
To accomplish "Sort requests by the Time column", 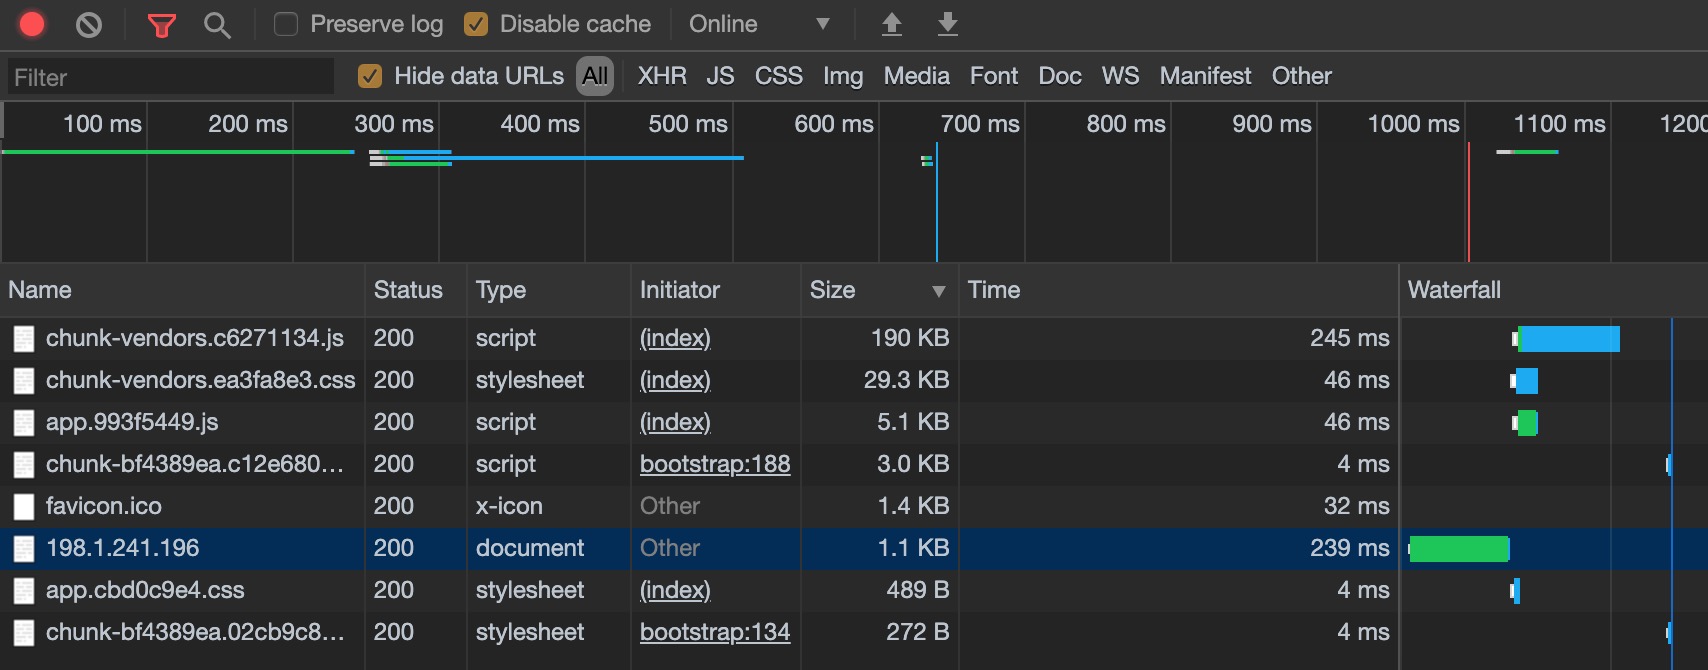I will pos(994,290).
